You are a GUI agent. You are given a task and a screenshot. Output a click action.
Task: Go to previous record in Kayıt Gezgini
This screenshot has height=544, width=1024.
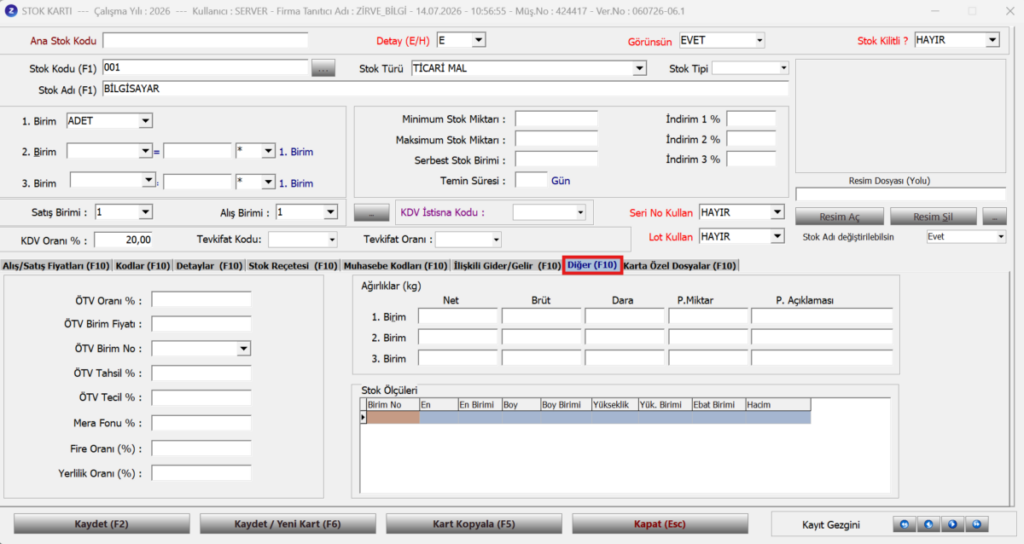click(929, 524)
